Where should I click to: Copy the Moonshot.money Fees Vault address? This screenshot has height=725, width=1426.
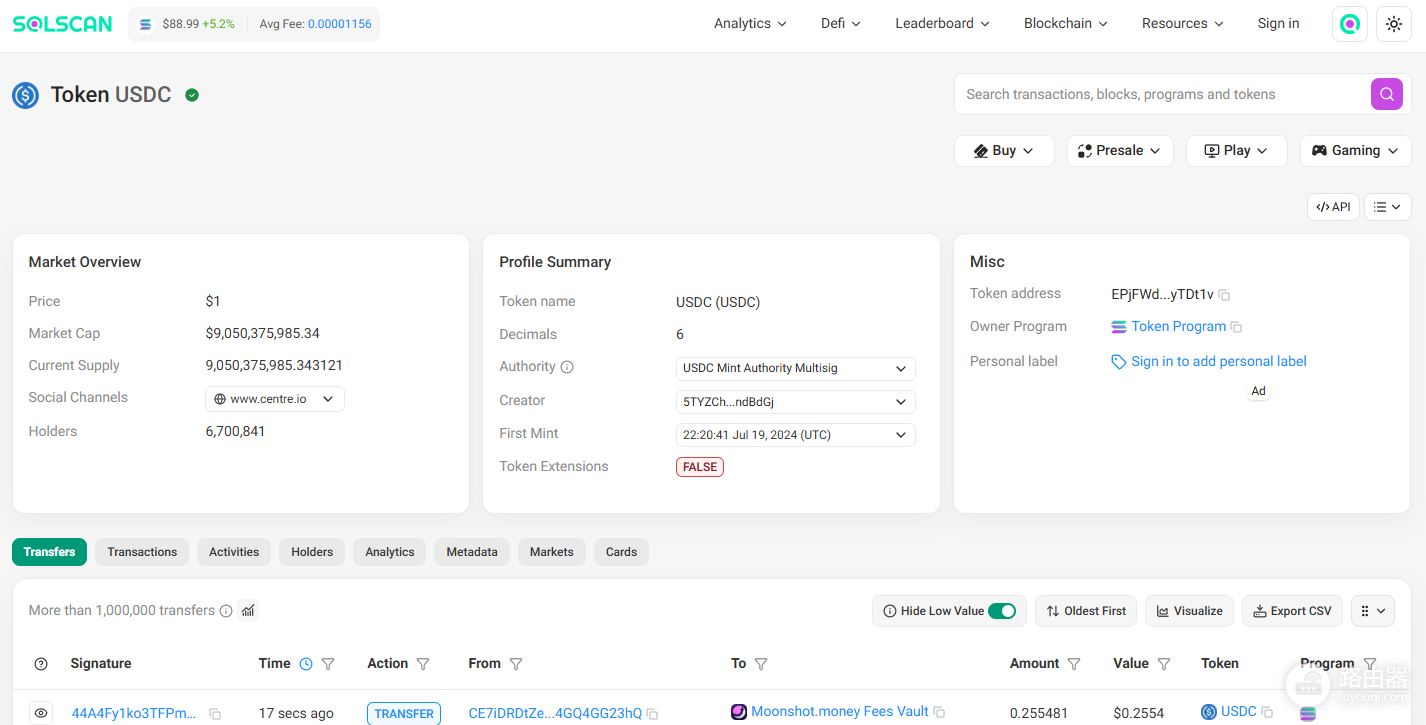click(939, 712)
